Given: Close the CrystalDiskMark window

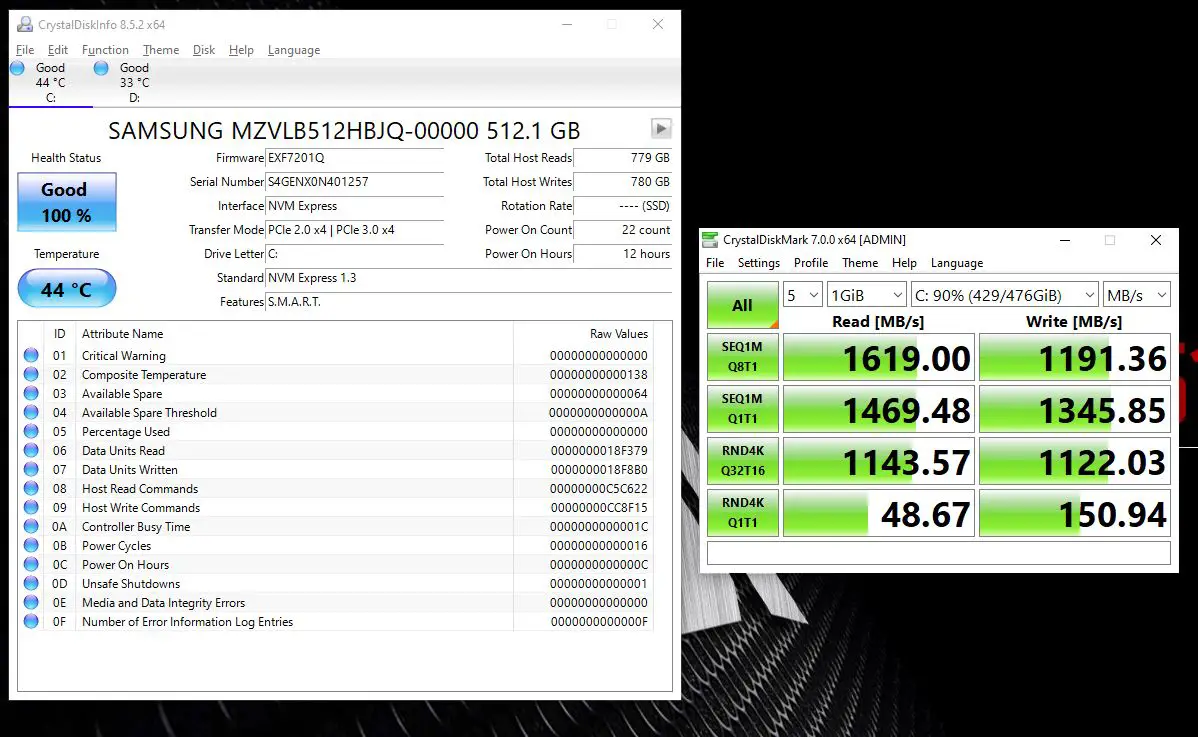Looking at the screenshot, I should click(1156, 240).
